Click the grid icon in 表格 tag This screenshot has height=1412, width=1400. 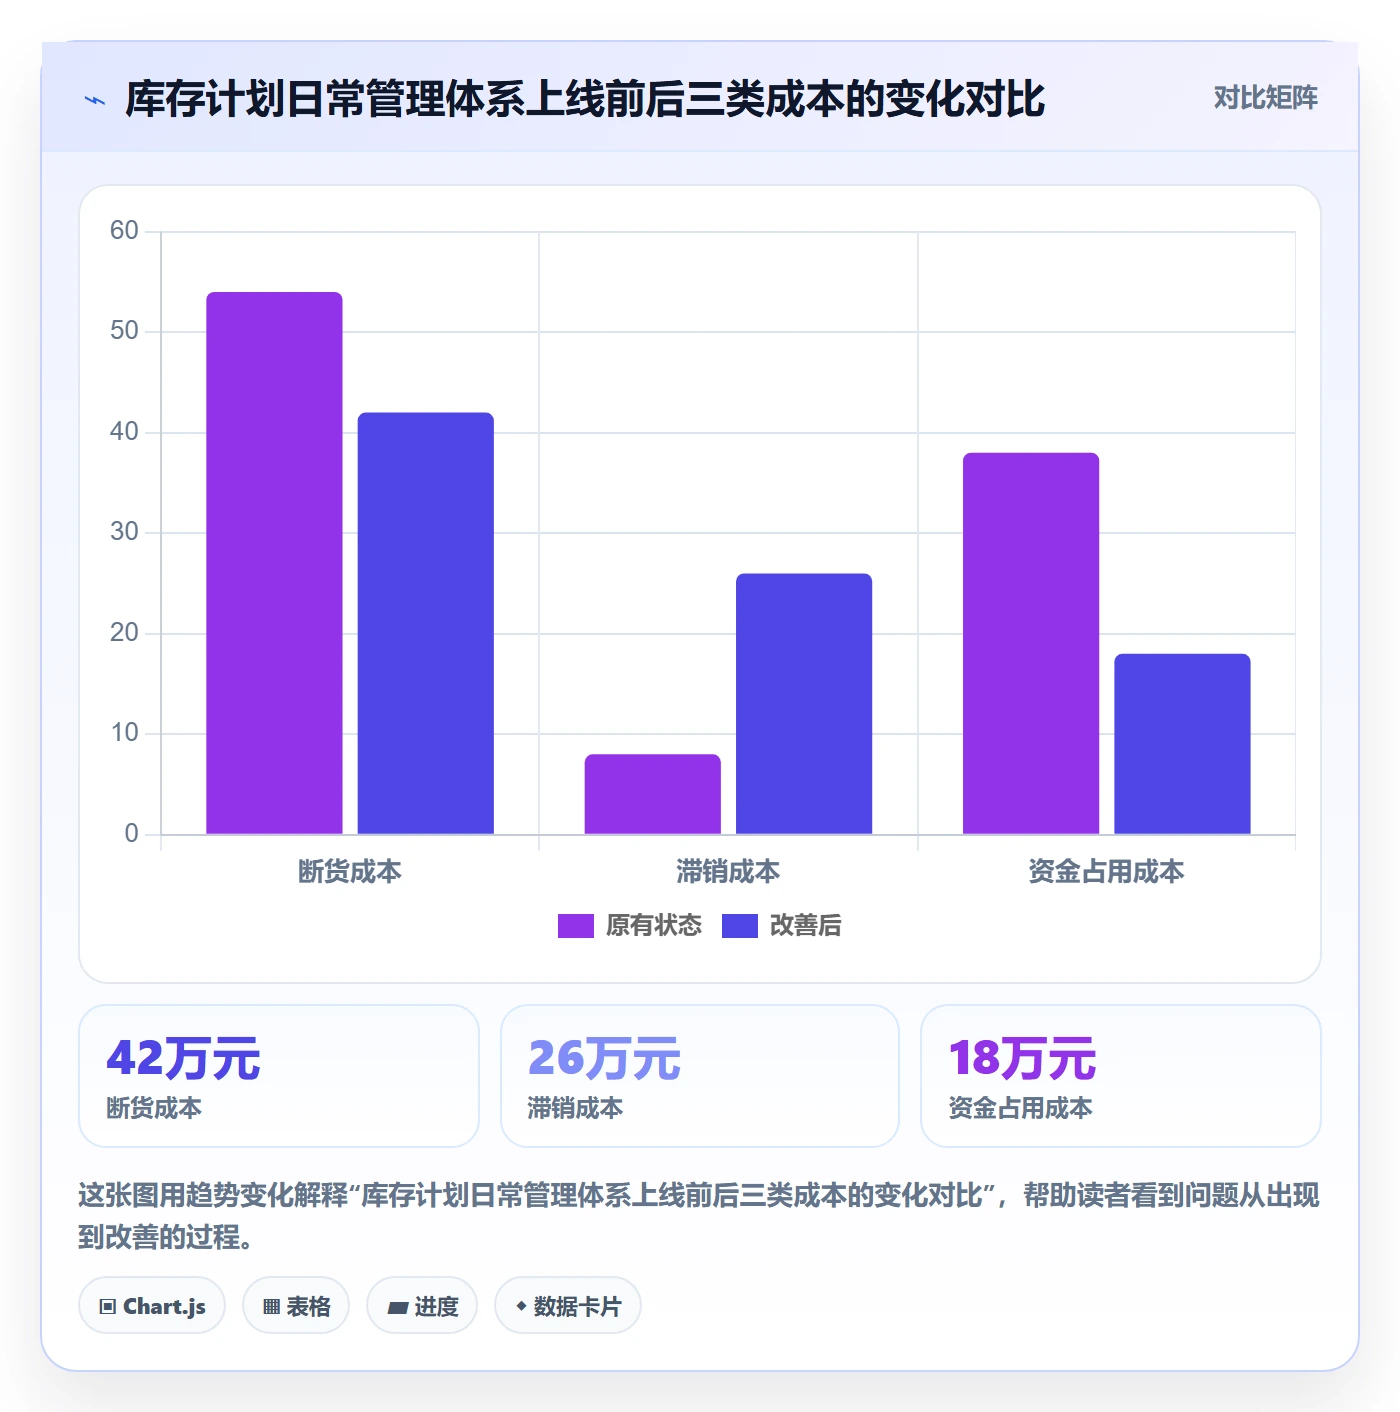click(x=271, y=1307)
